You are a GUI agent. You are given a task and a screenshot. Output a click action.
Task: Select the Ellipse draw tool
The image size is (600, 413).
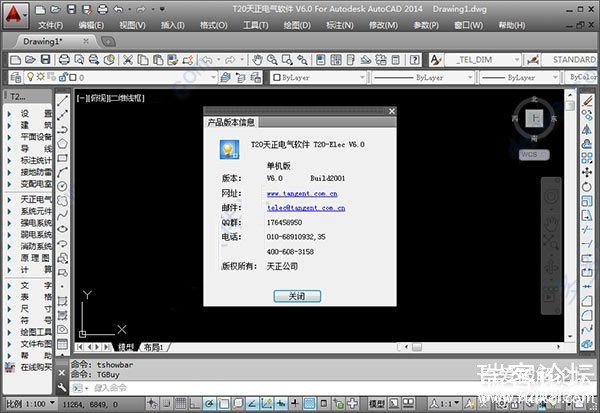click(x=62, y=229)
